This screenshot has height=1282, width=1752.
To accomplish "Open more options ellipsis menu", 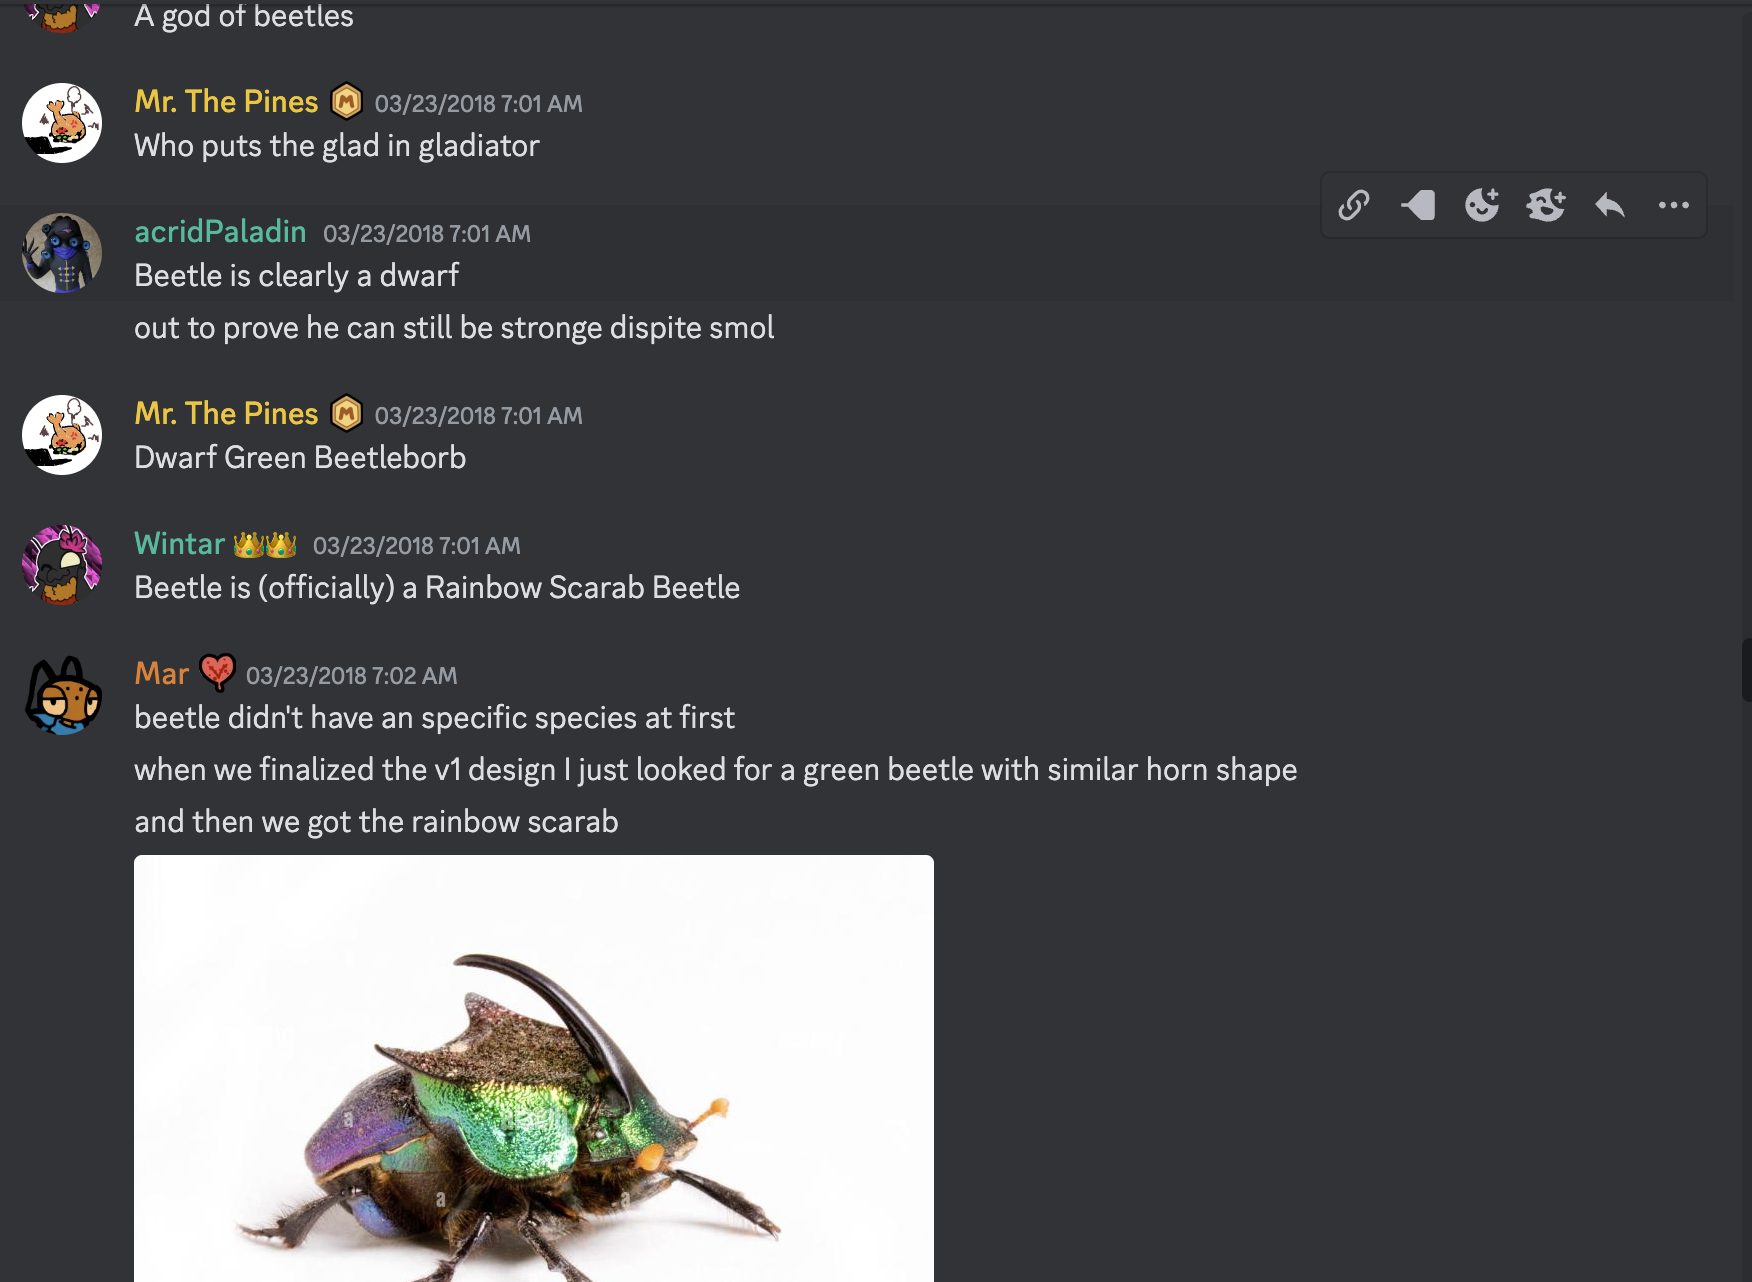I will click(1673, 205).
